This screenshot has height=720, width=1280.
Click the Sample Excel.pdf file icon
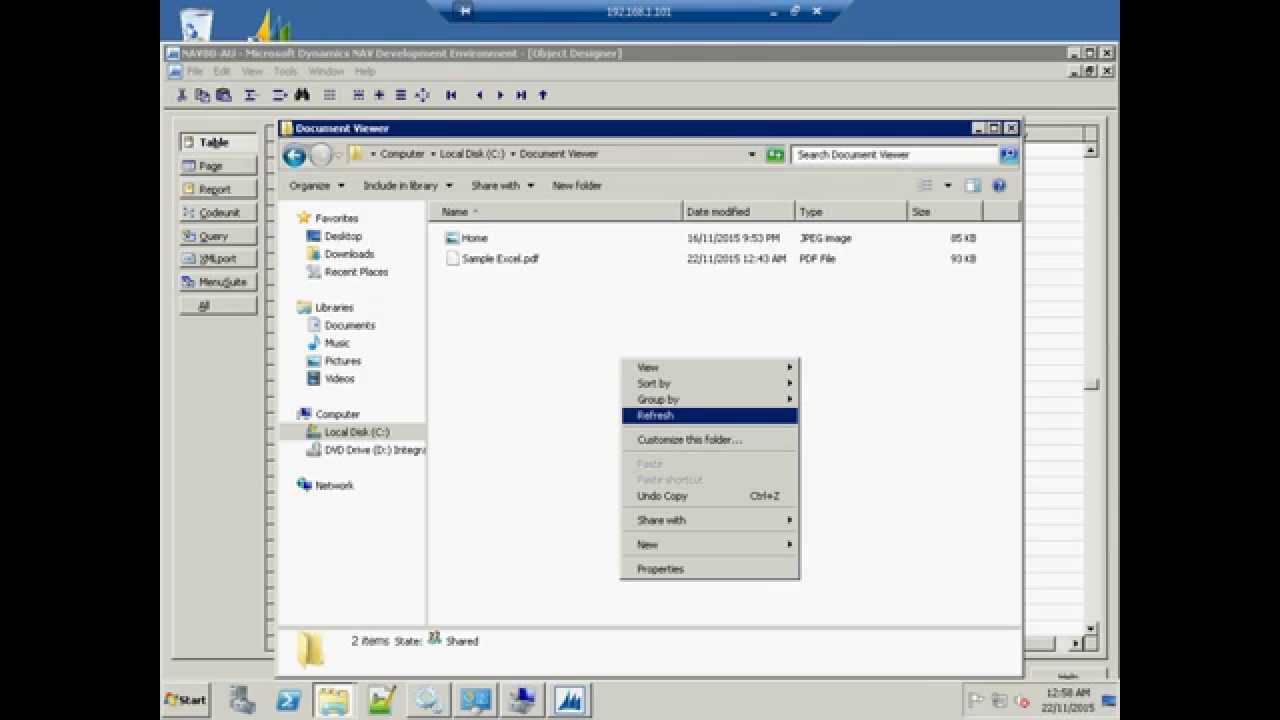coord(452,258)
